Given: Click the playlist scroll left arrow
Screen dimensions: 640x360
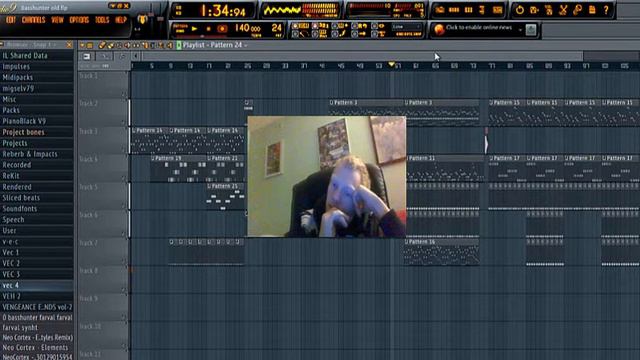Looking at the screenshot, I should [136, 56].
